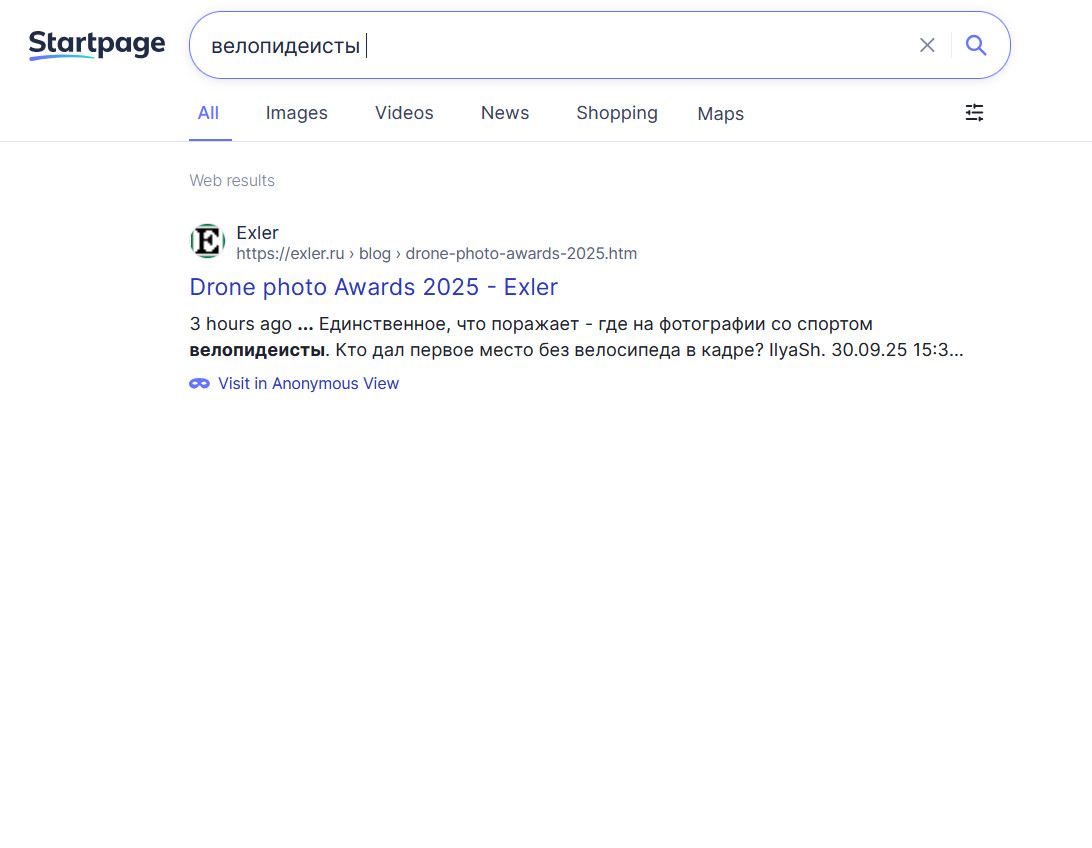Click the 'Visit in Anonymous View' link
The width and height of the screenshot is (1092, 848).
coord(308,384)
